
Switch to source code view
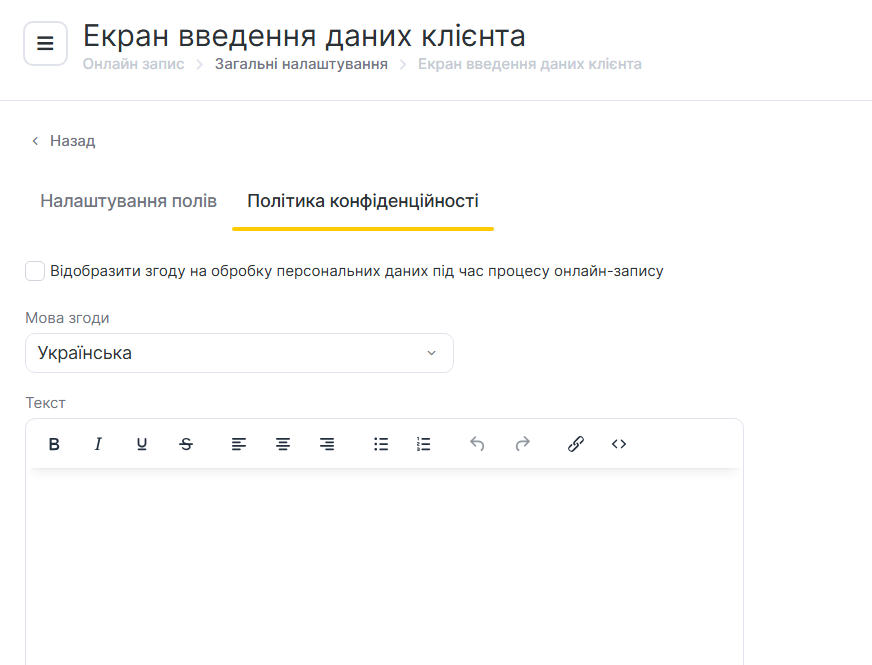[619, 444]
